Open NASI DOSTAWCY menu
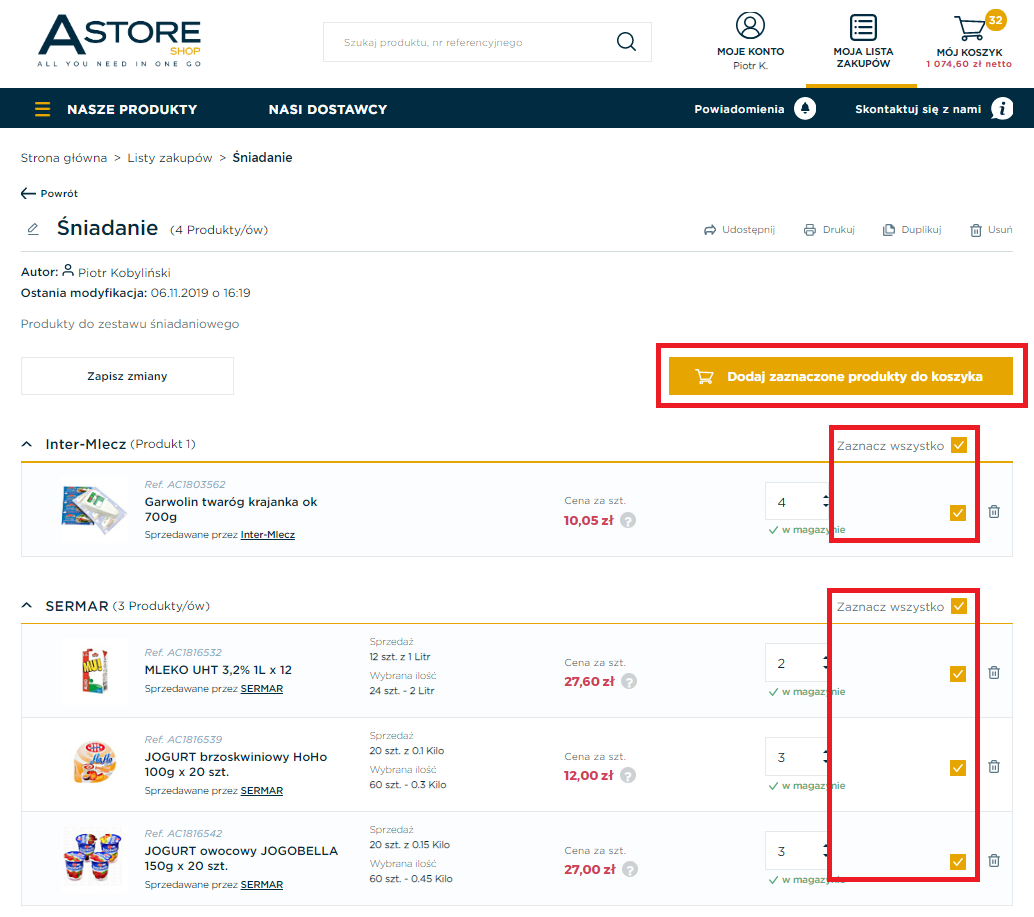This screenshot has height=917, width=1034. (x=328, y=109)
